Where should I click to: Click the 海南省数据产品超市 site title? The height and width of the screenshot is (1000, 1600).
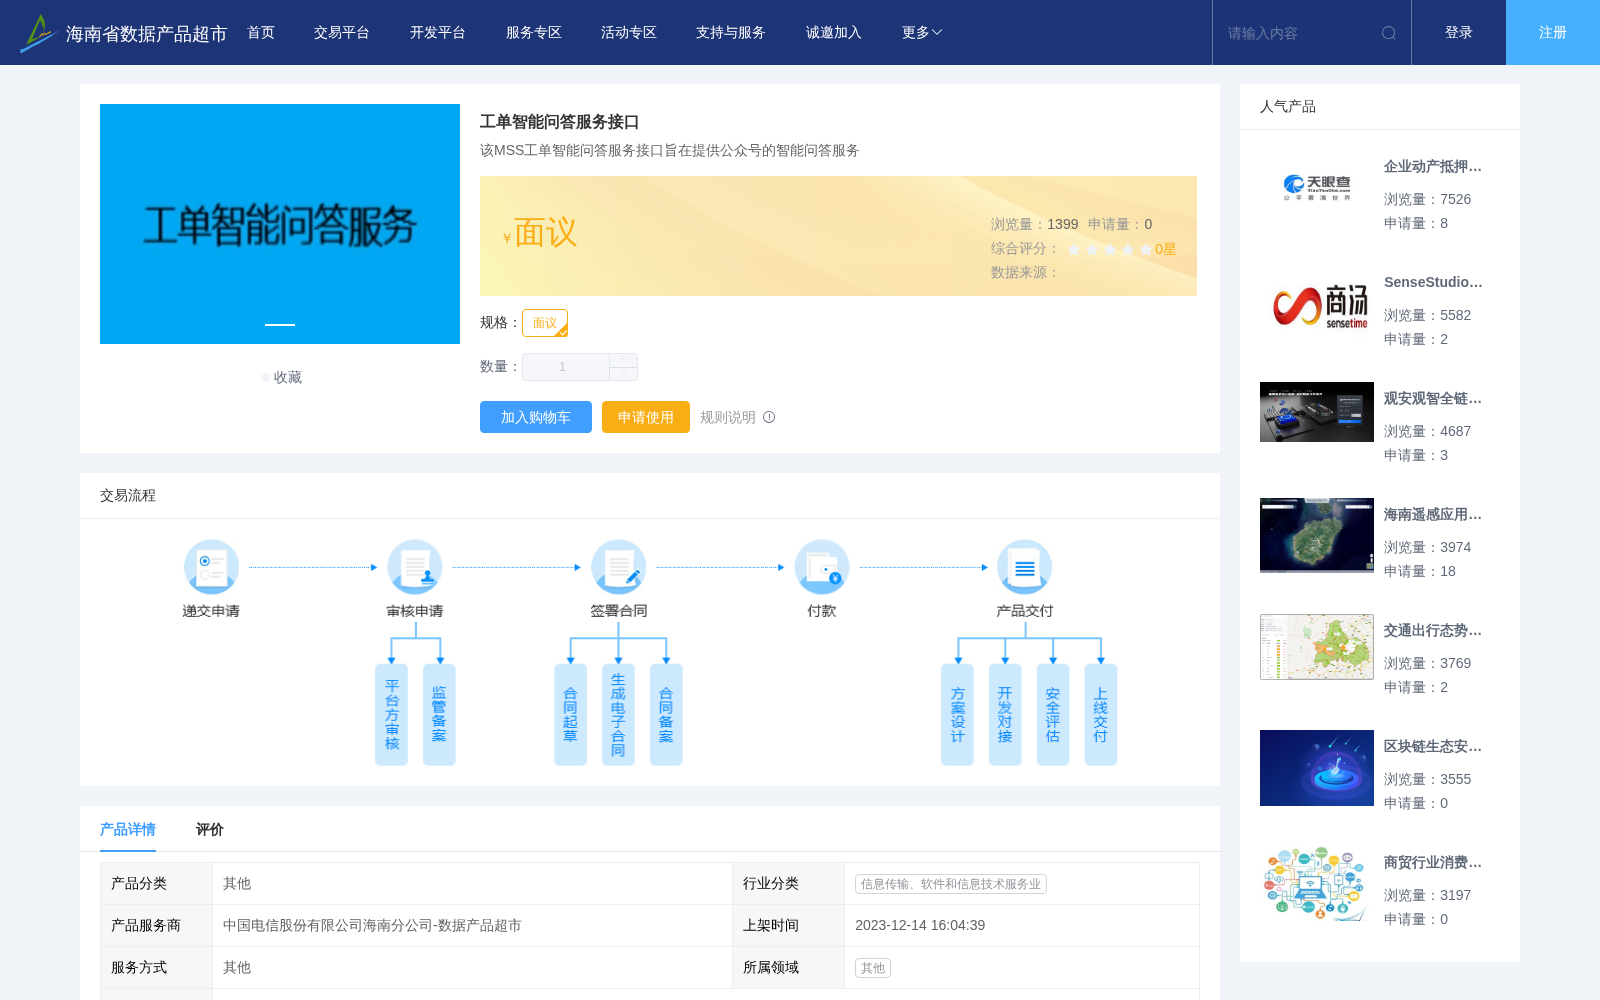tap(146, 34)
